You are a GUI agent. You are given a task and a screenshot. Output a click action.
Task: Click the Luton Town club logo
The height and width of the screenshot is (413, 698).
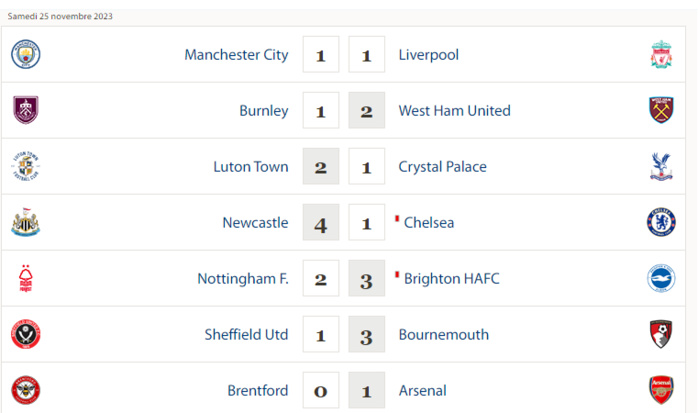(x=26, y=166)
